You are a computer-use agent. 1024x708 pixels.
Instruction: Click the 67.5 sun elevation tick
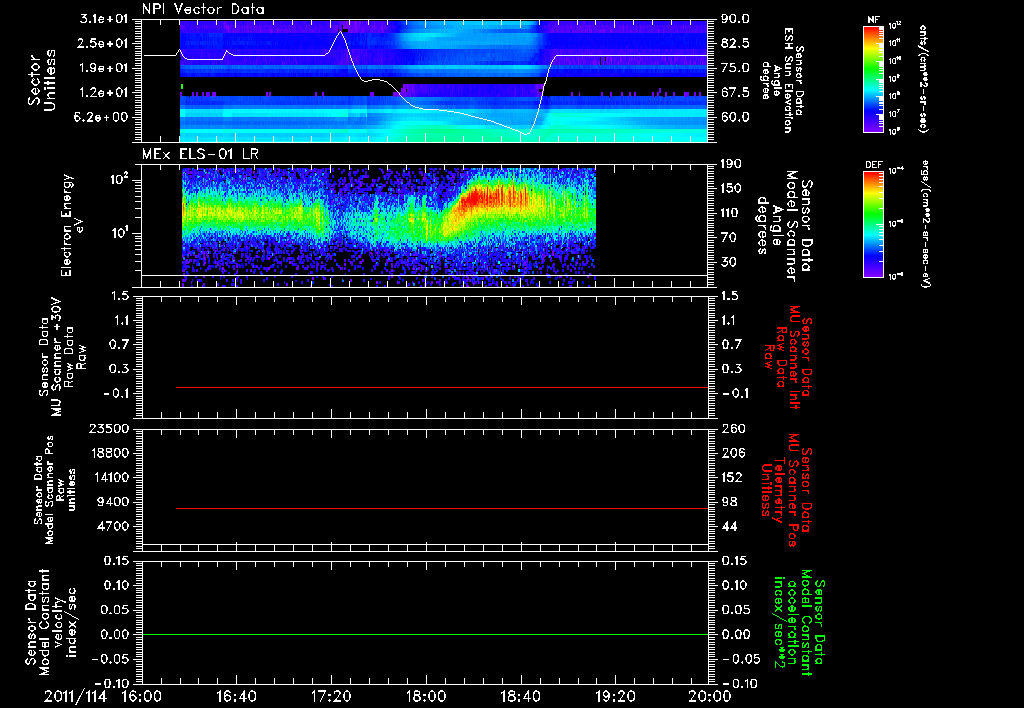coord(735,93)
